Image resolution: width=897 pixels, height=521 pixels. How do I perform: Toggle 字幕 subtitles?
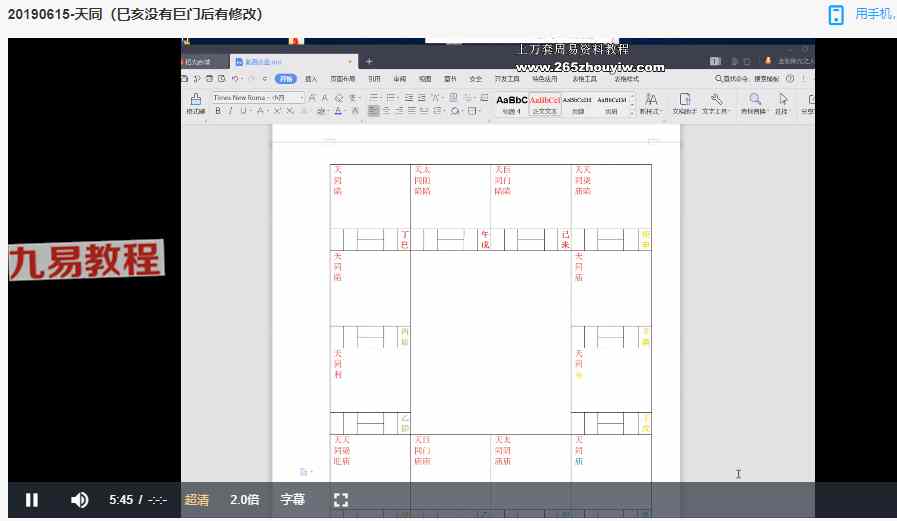(292, 500)
